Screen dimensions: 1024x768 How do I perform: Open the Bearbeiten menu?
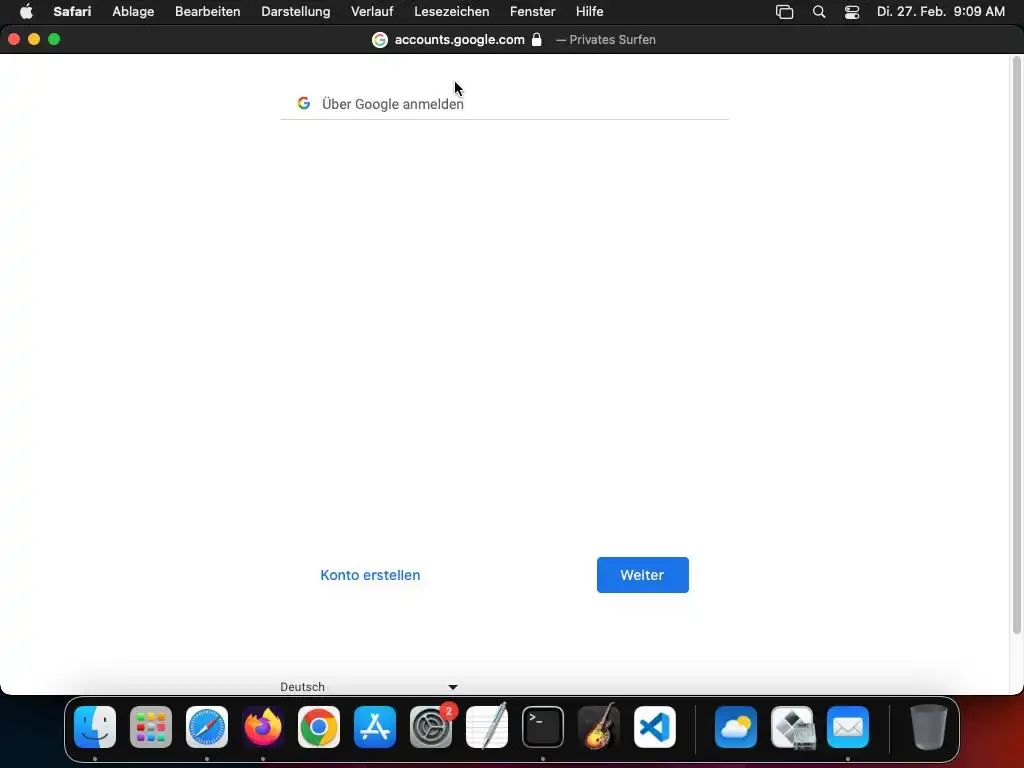point(208,12)
